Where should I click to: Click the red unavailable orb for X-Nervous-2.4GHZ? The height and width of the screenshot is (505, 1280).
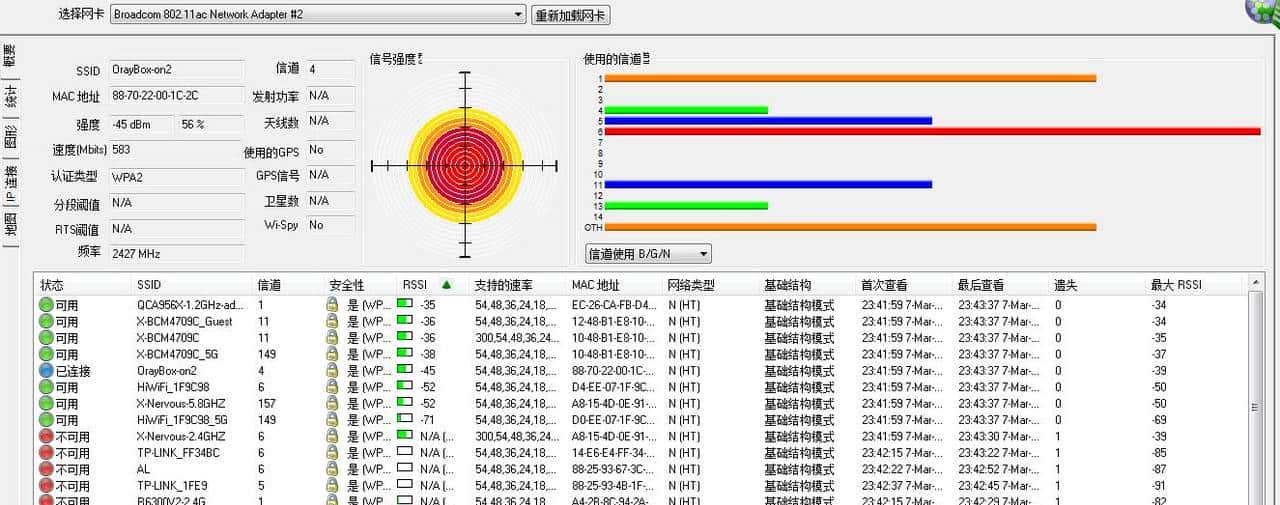coord(46,437)
